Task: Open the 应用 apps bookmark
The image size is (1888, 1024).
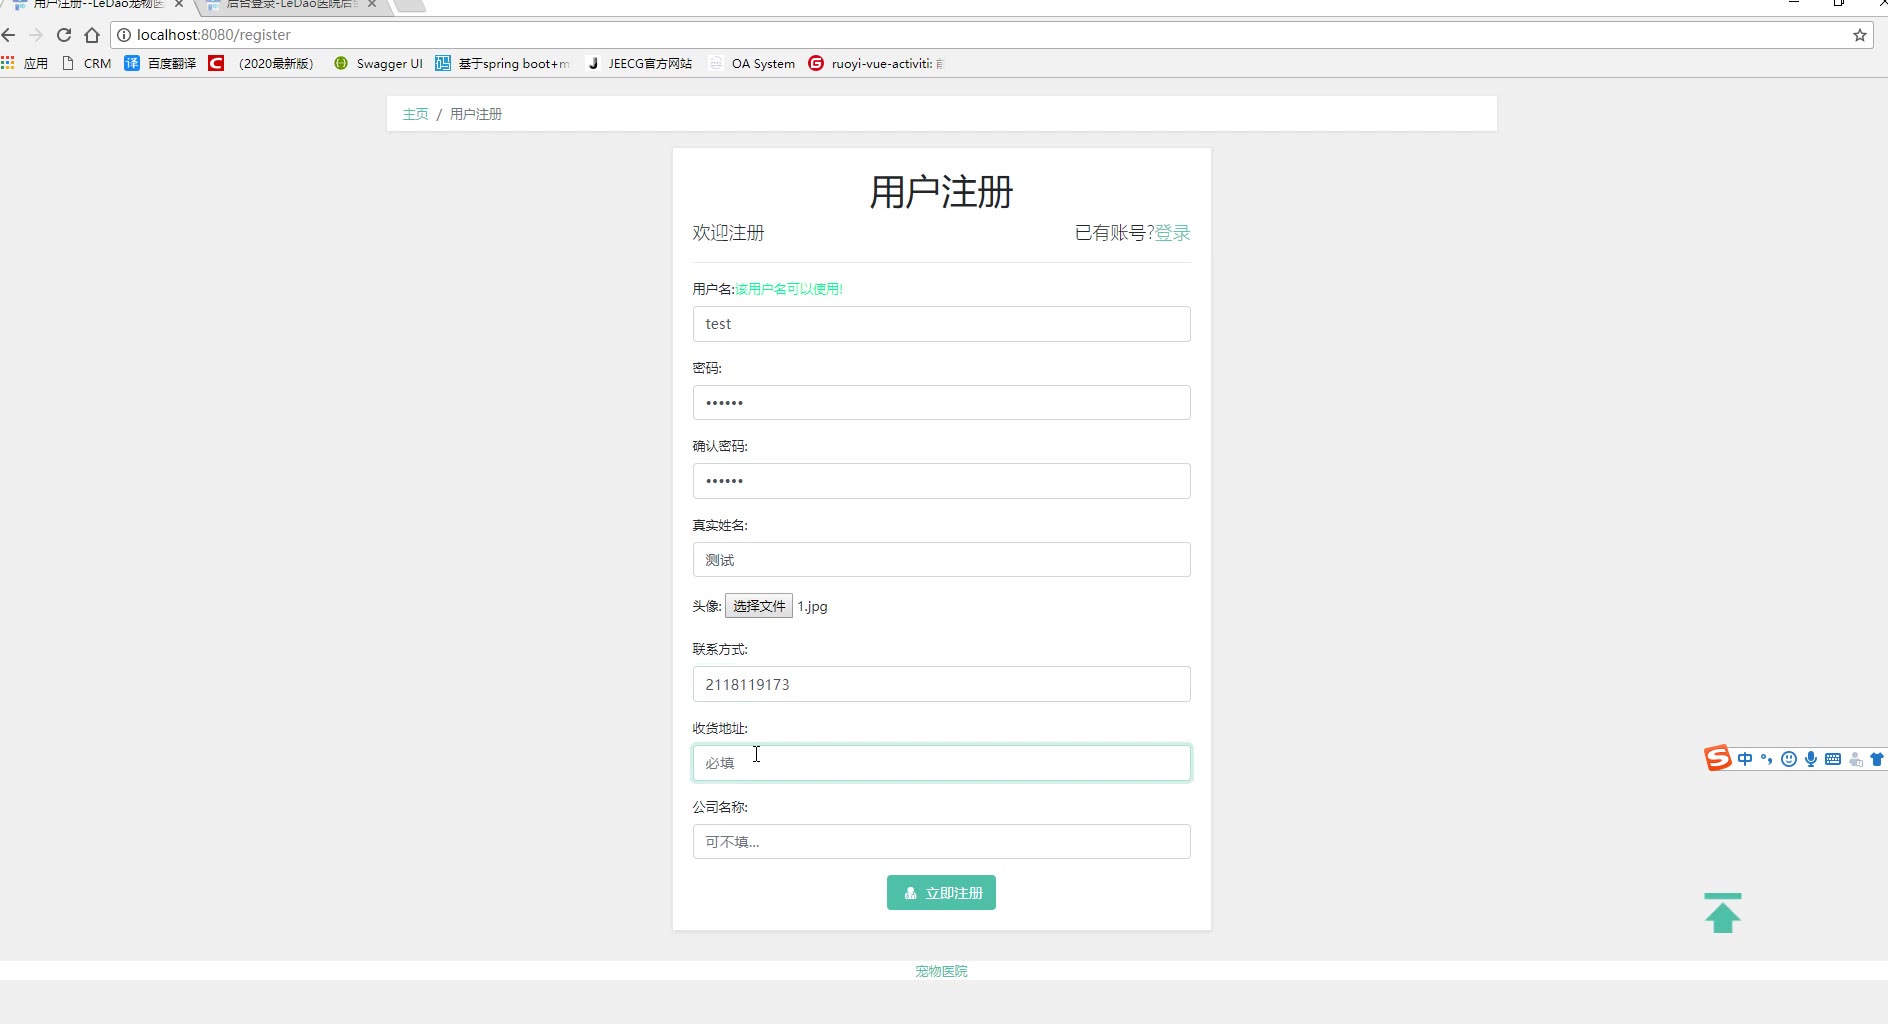Action: pyautogui.click(x=25, y=63)
